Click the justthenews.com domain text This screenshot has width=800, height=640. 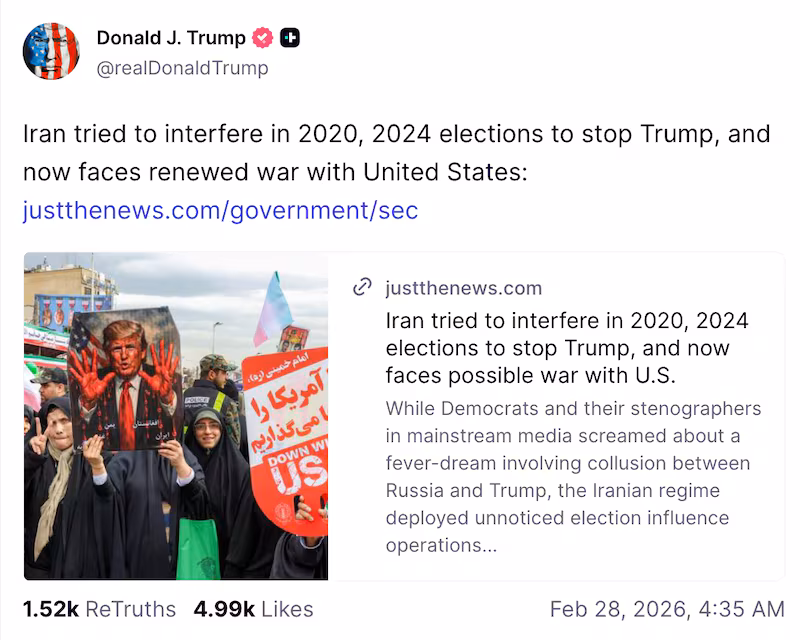(464, 288)
